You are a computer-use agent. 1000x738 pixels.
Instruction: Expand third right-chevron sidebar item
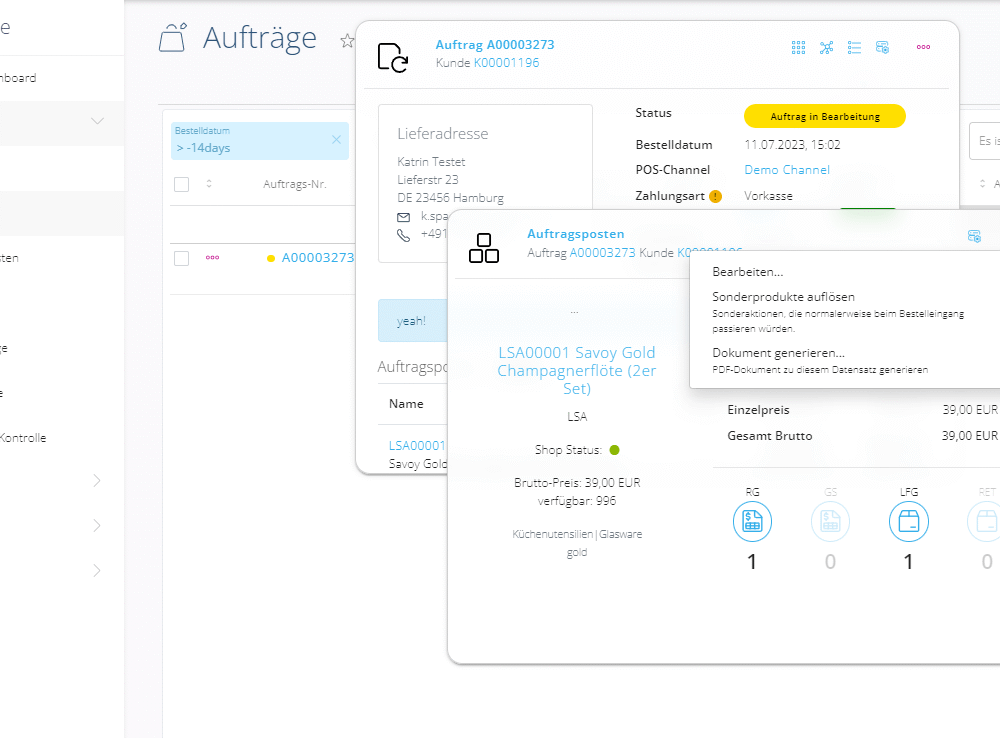tap(97, 570)
